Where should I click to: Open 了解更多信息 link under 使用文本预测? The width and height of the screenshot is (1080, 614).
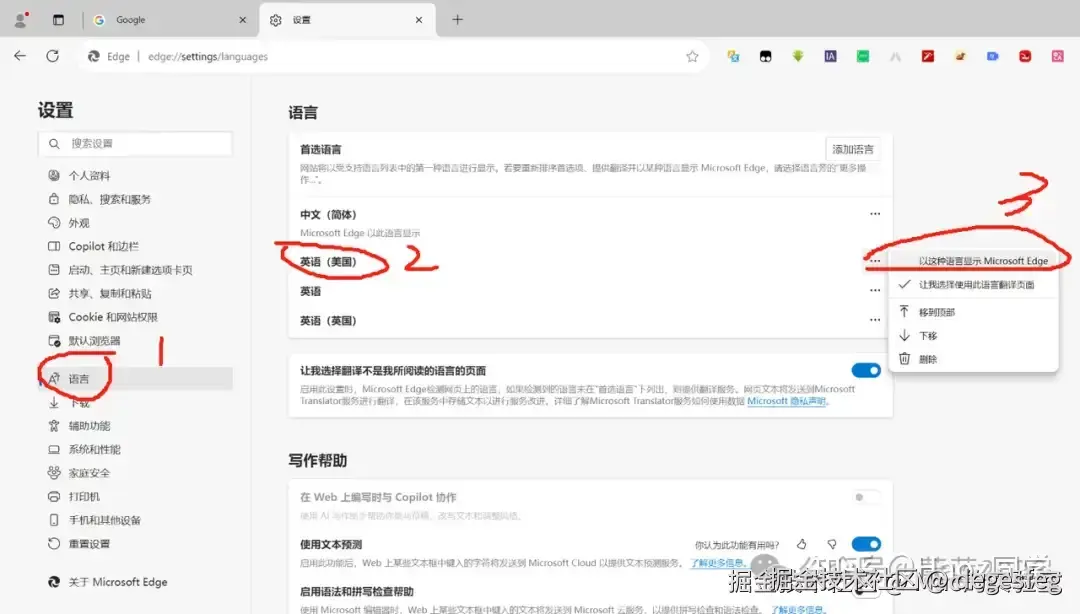click(x=718, y=563)
